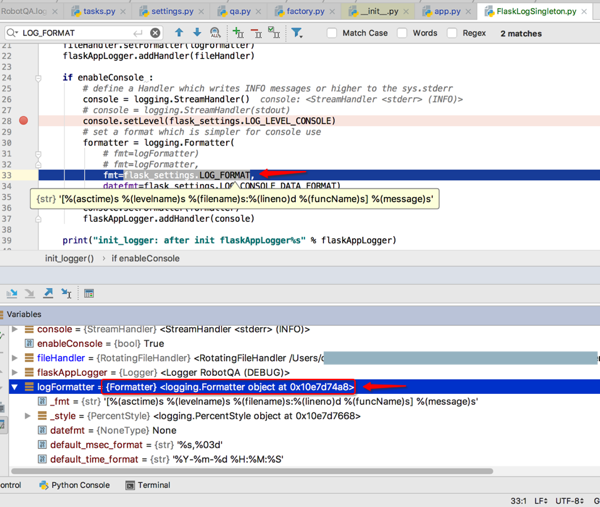The width and height of the screenshot is (600, 507).
Task: Click the Step Into debugger icon
Action: (x=12, y=293)
